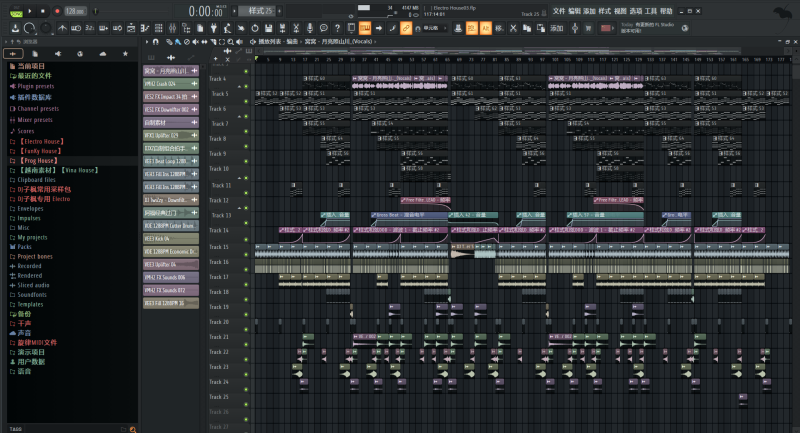800x433 pixels.
Task: Mute Track 8 with its green light
Action: pyautogui.click(x=246, y=146)
